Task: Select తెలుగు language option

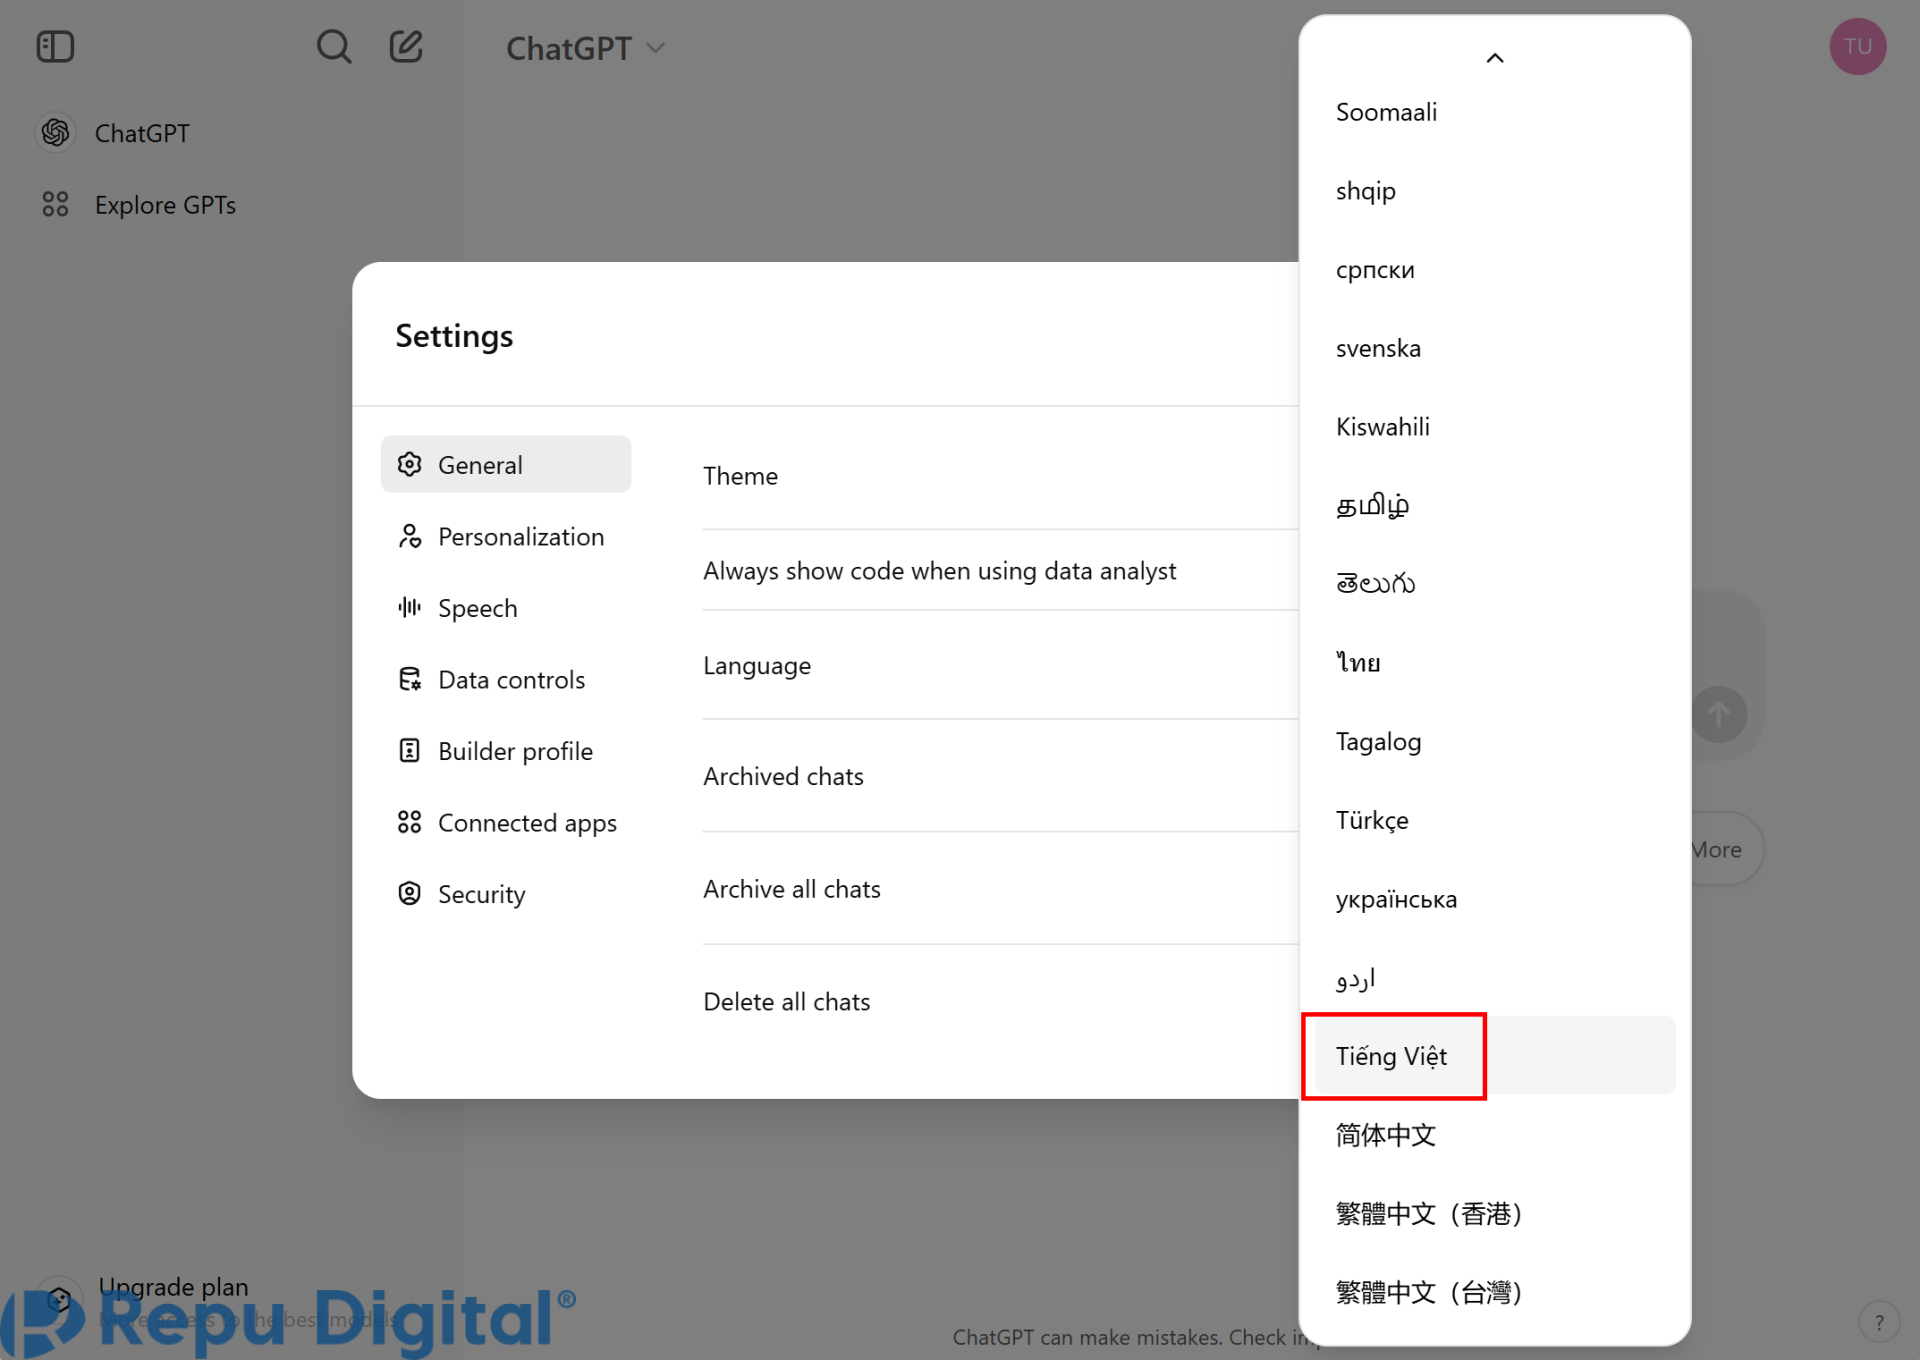Action: point(1495,584)
